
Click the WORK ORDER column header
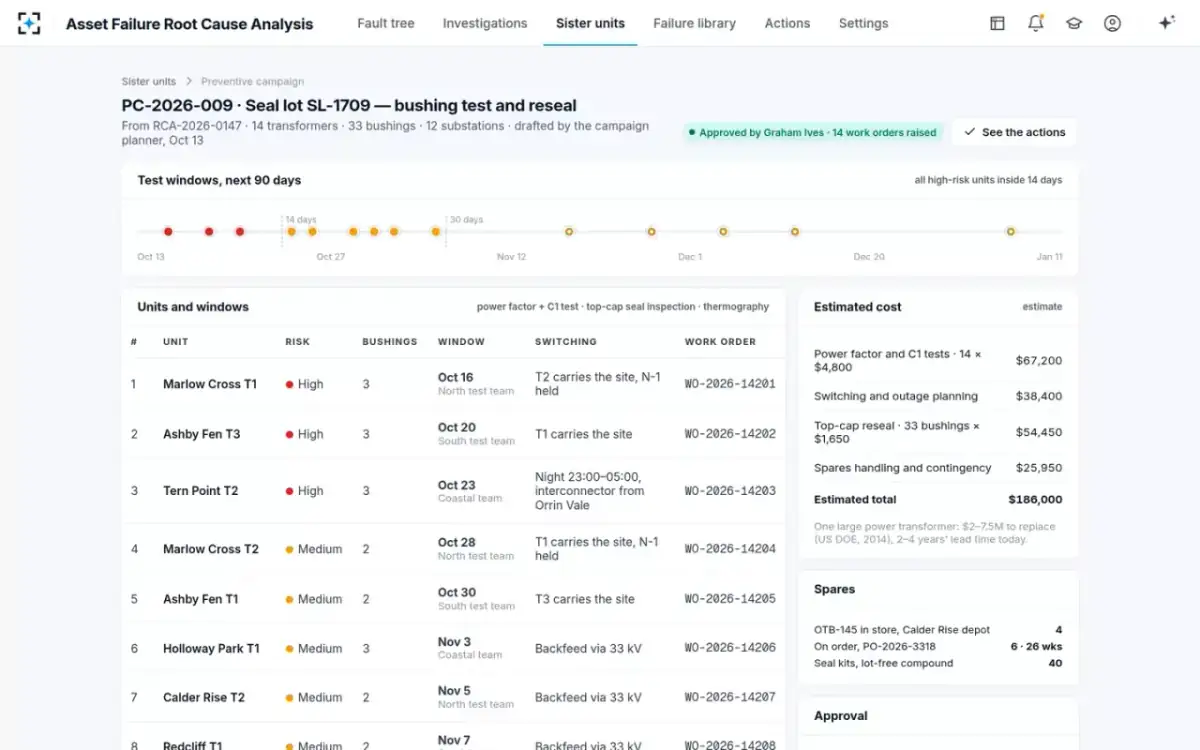point(720,342)
